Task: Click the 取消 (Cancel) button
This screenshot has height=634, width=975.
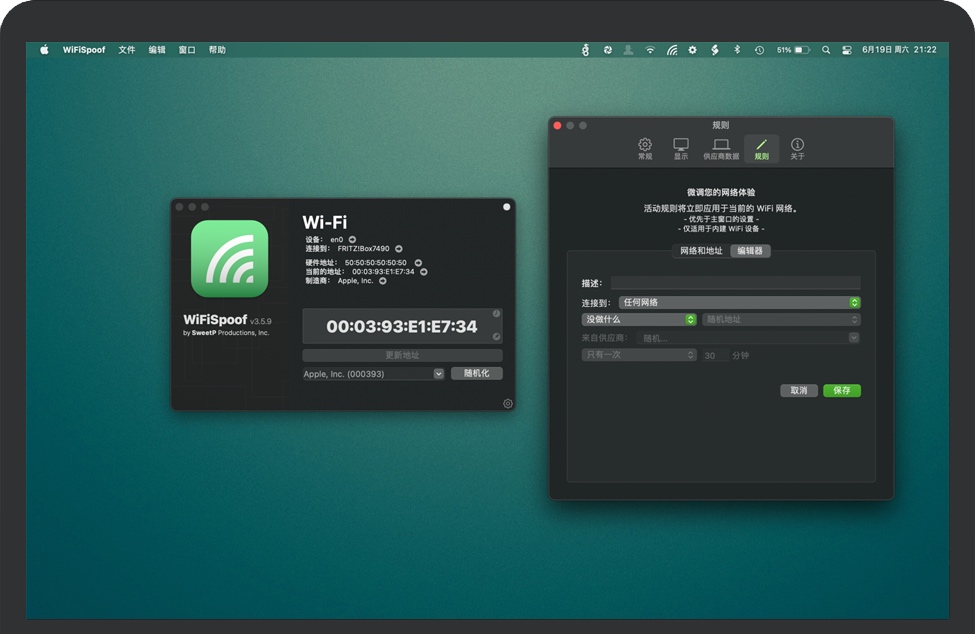Action: coord(799,390)
